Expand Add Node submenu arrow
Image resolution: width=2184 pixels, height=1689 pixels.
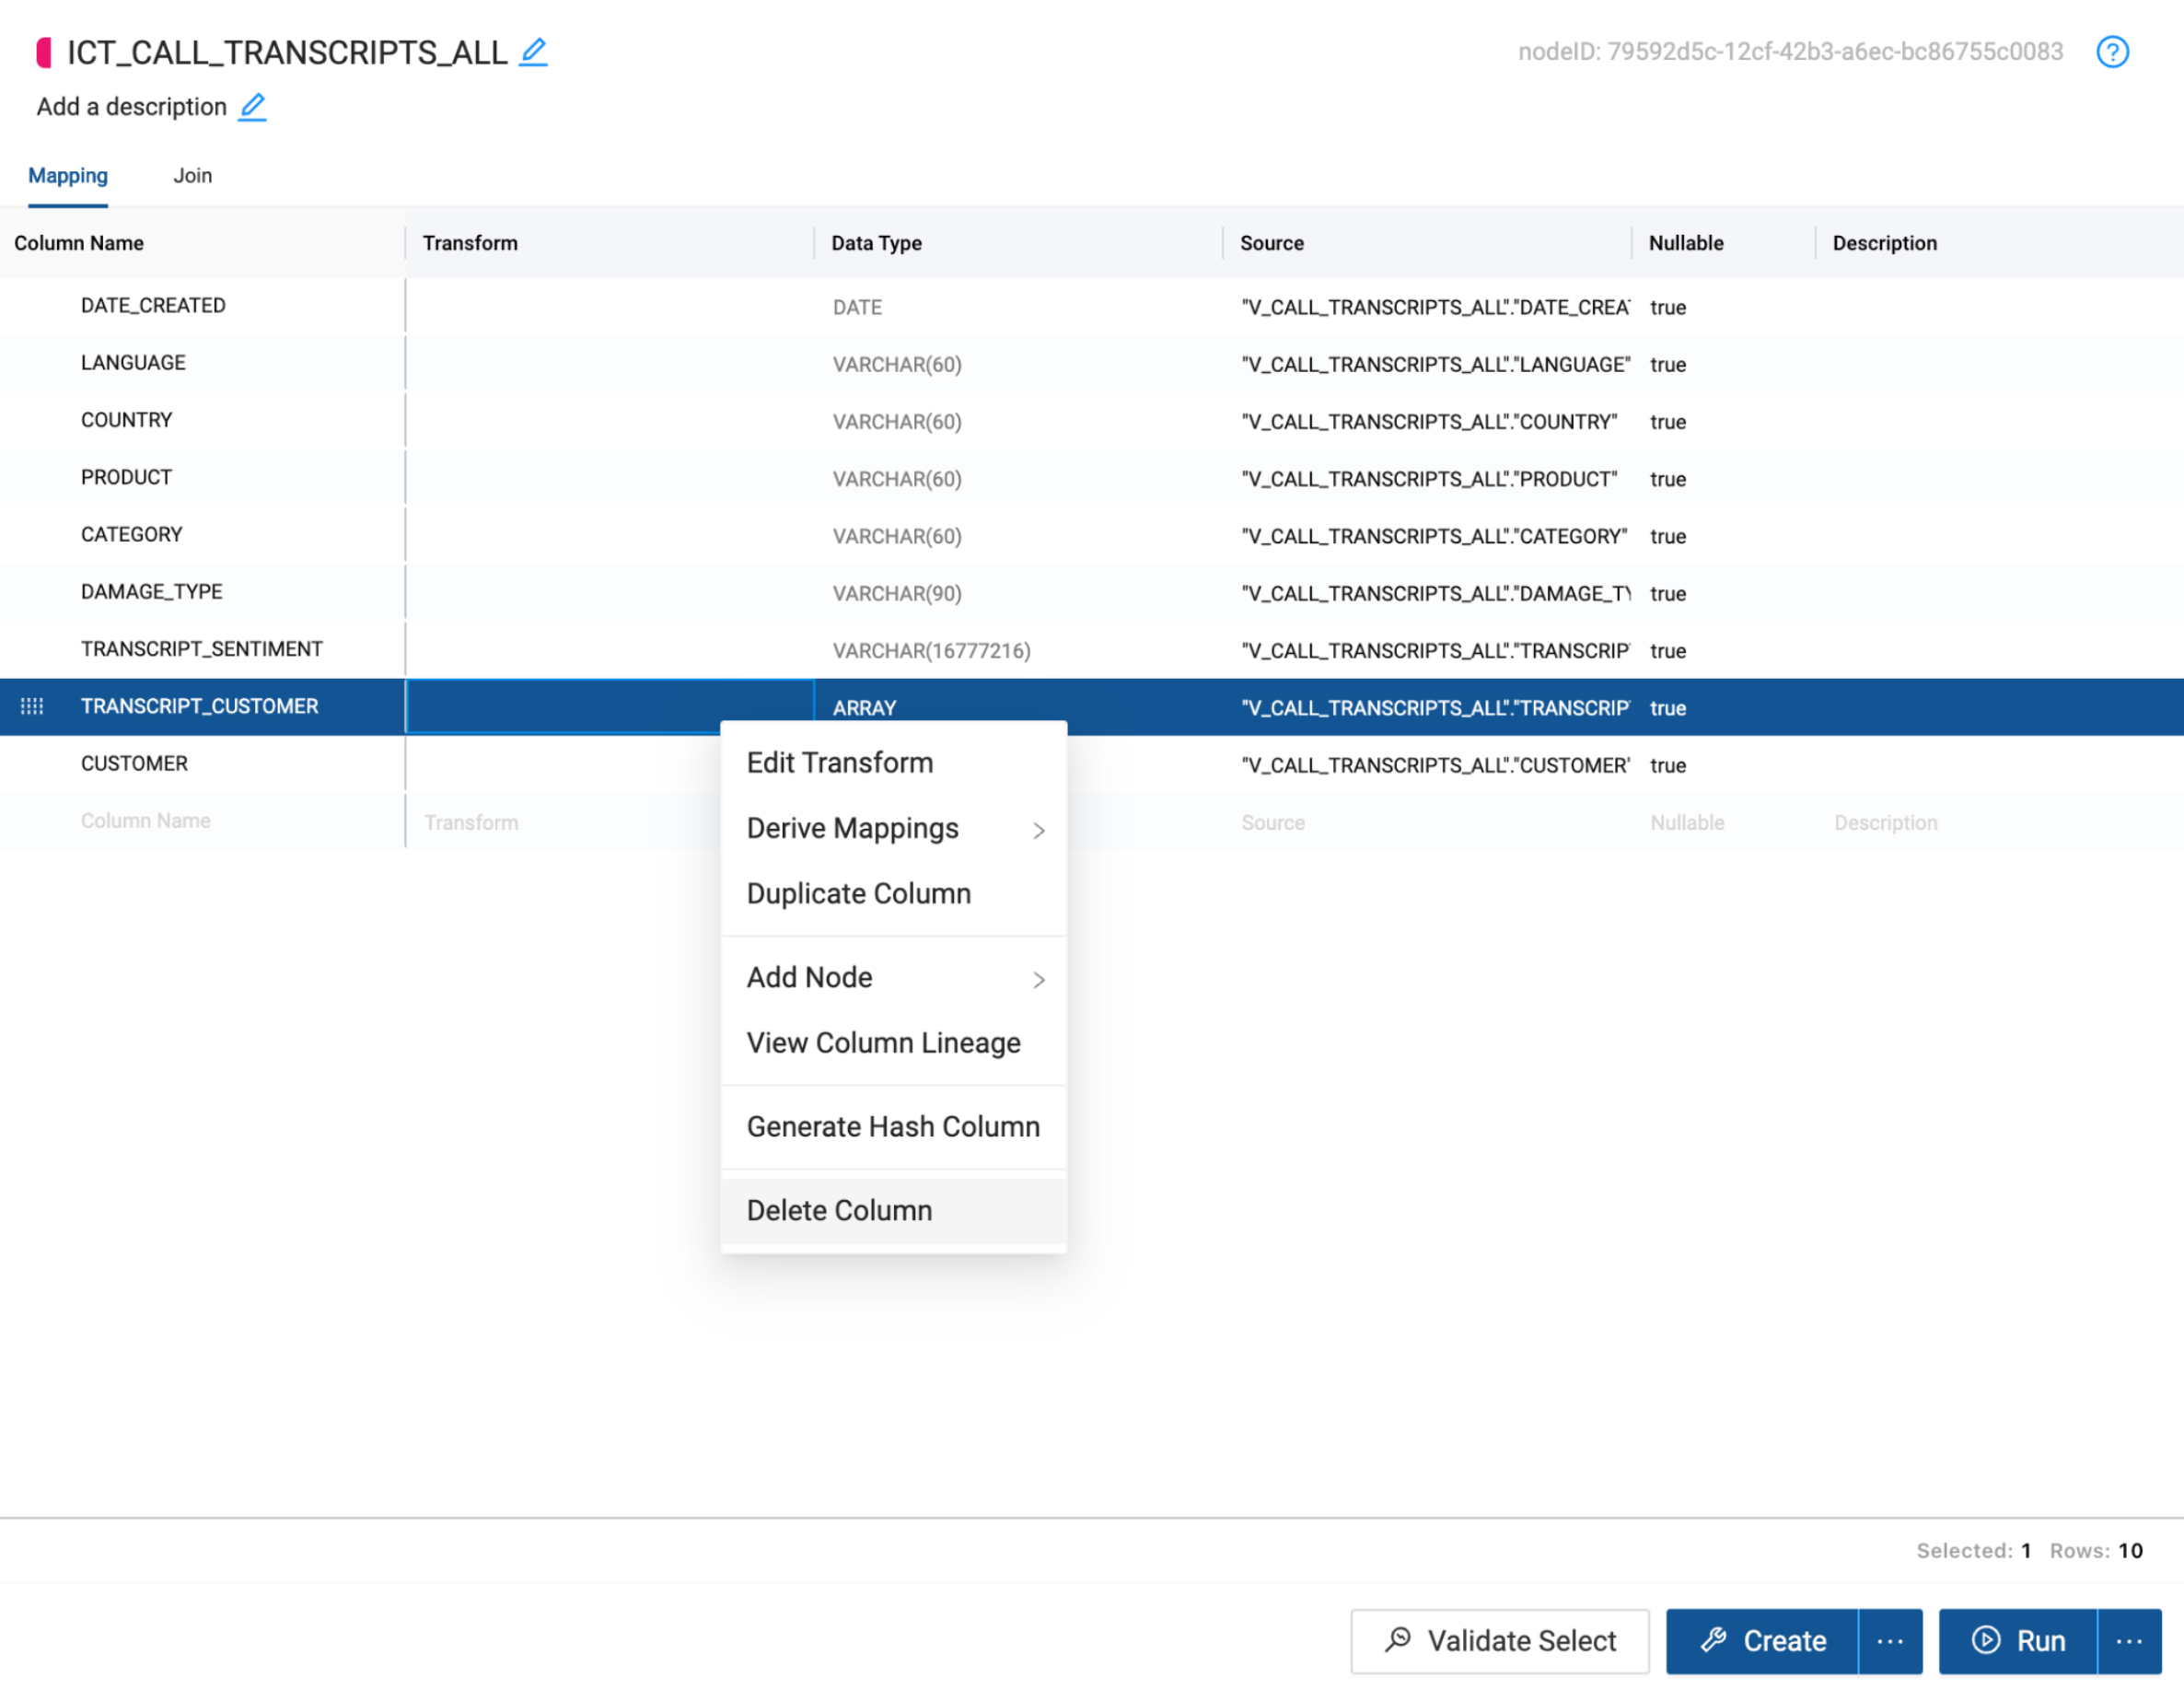1038,979
